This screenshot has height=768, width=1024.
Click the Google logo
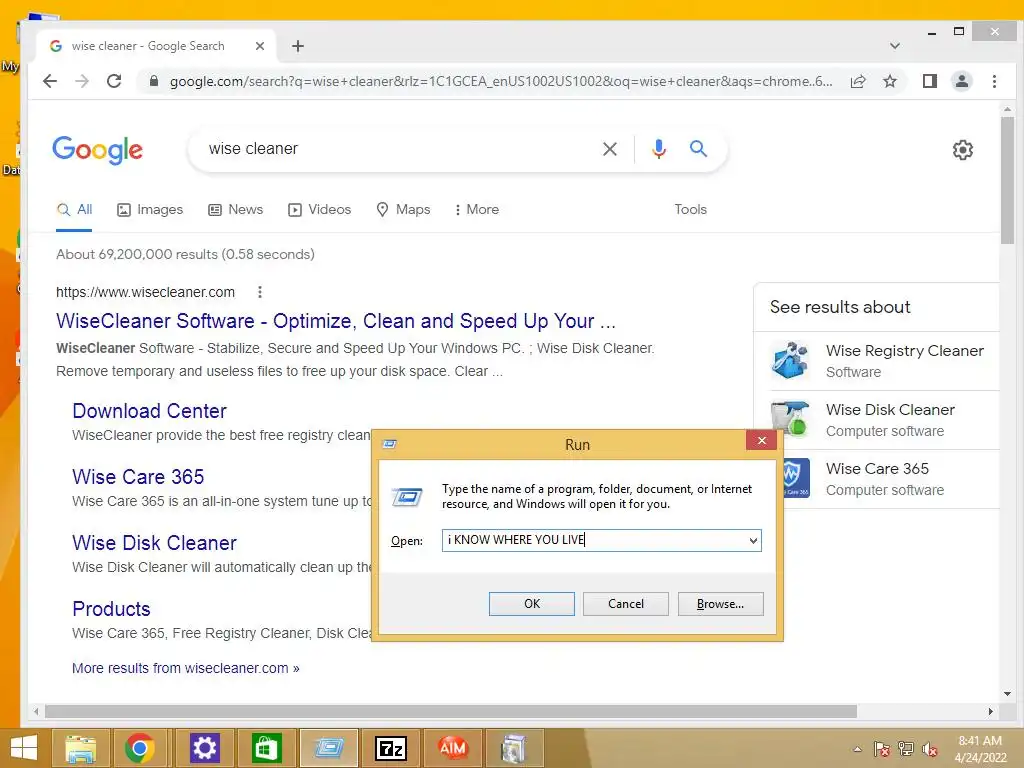pos(97,150)
